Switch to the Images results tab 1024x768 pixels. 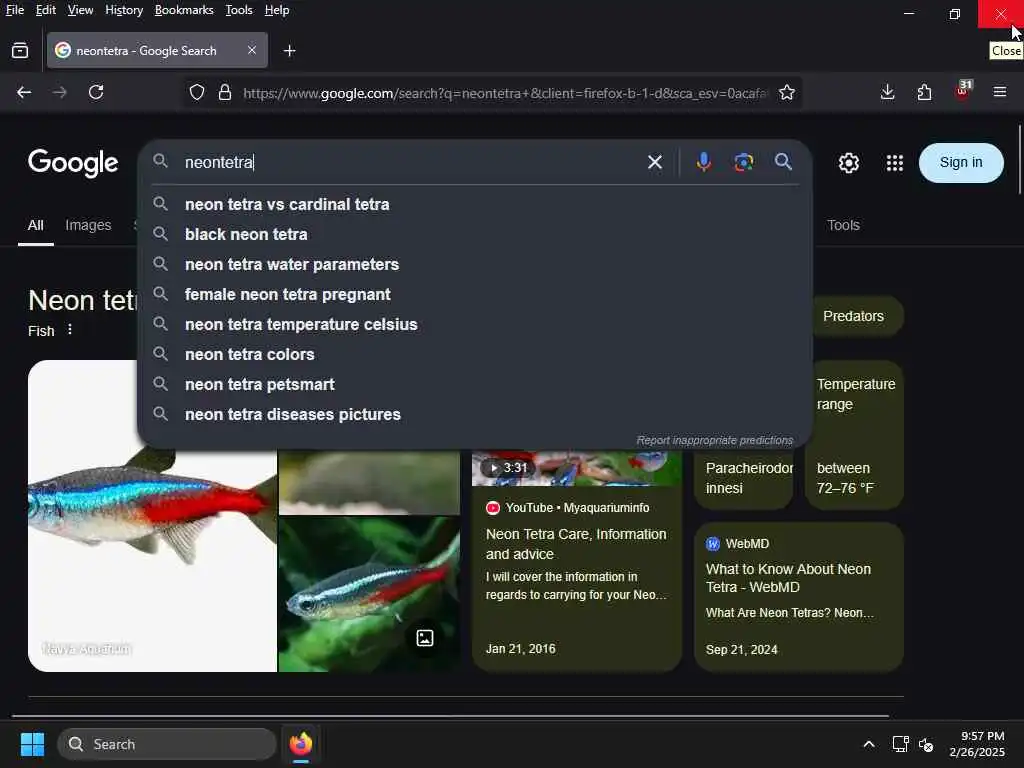click(88, 225)
